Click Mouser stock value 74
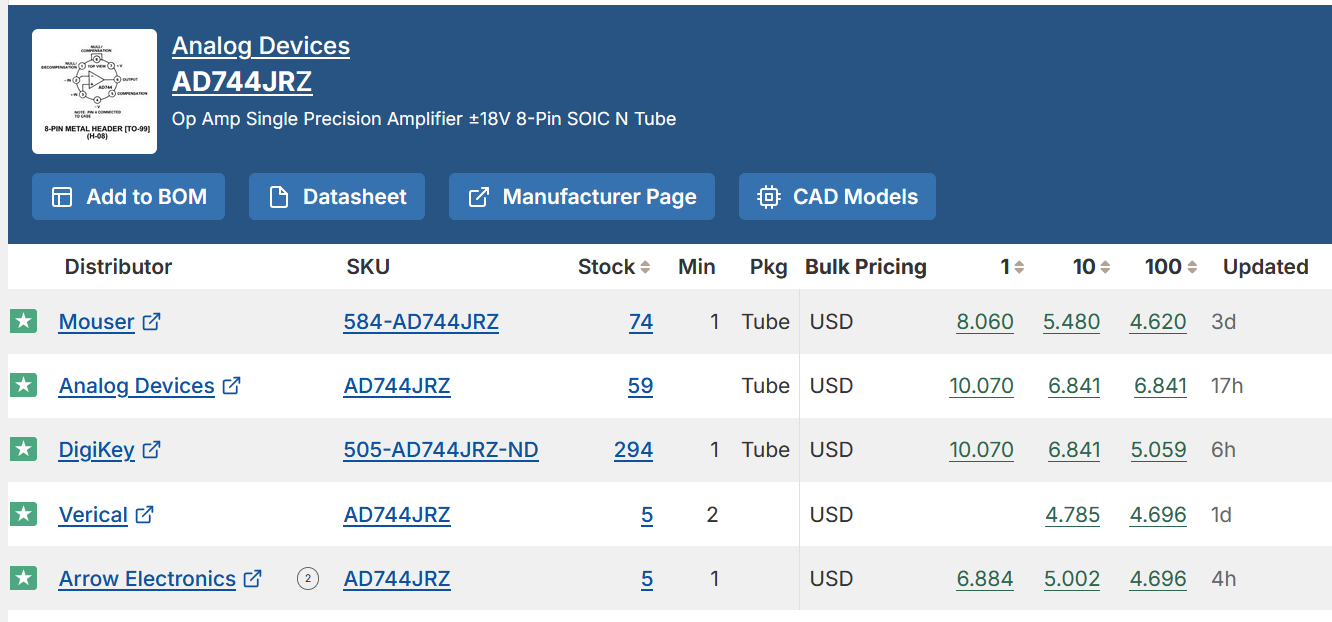The height and width of the screenshot is (622, 1332). pyautogui.click(x=641, y=322)
